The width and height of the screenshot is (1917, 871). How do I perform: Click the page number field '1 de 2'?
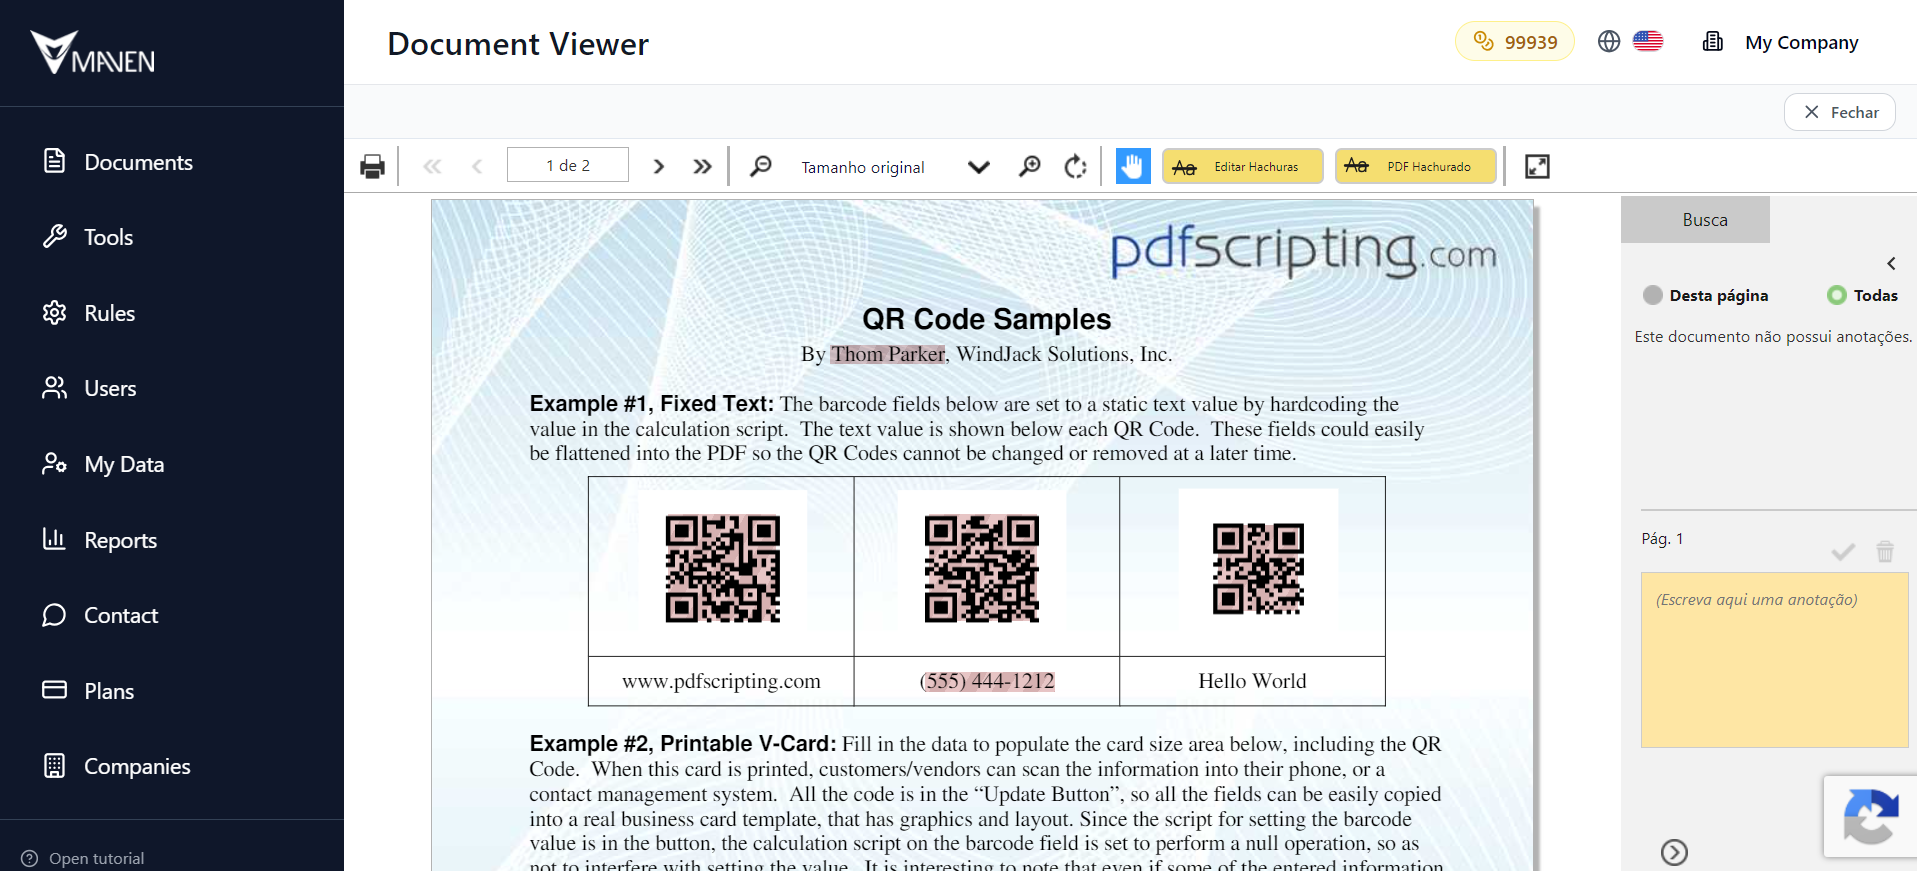[x=568, y=165]
